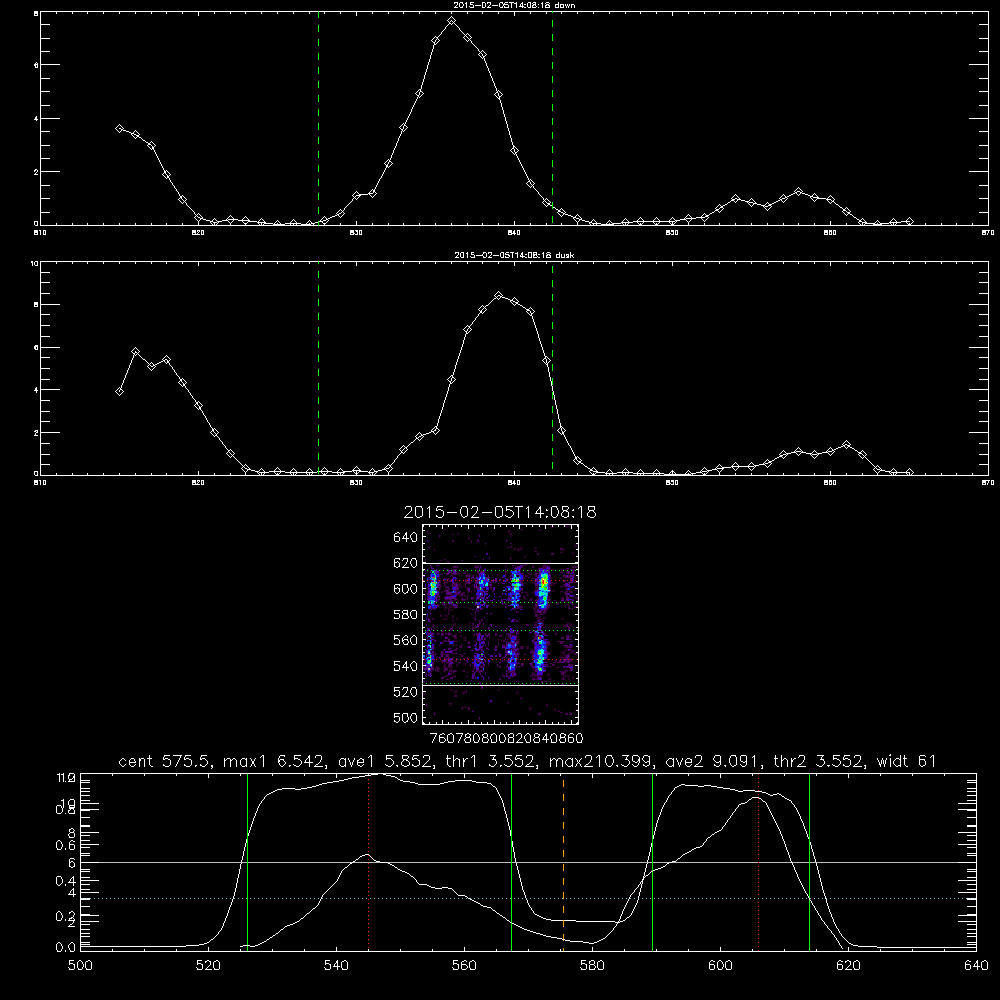Select the 'widt 61' value in stats line

pyautogui.click(x=906, y=761)
